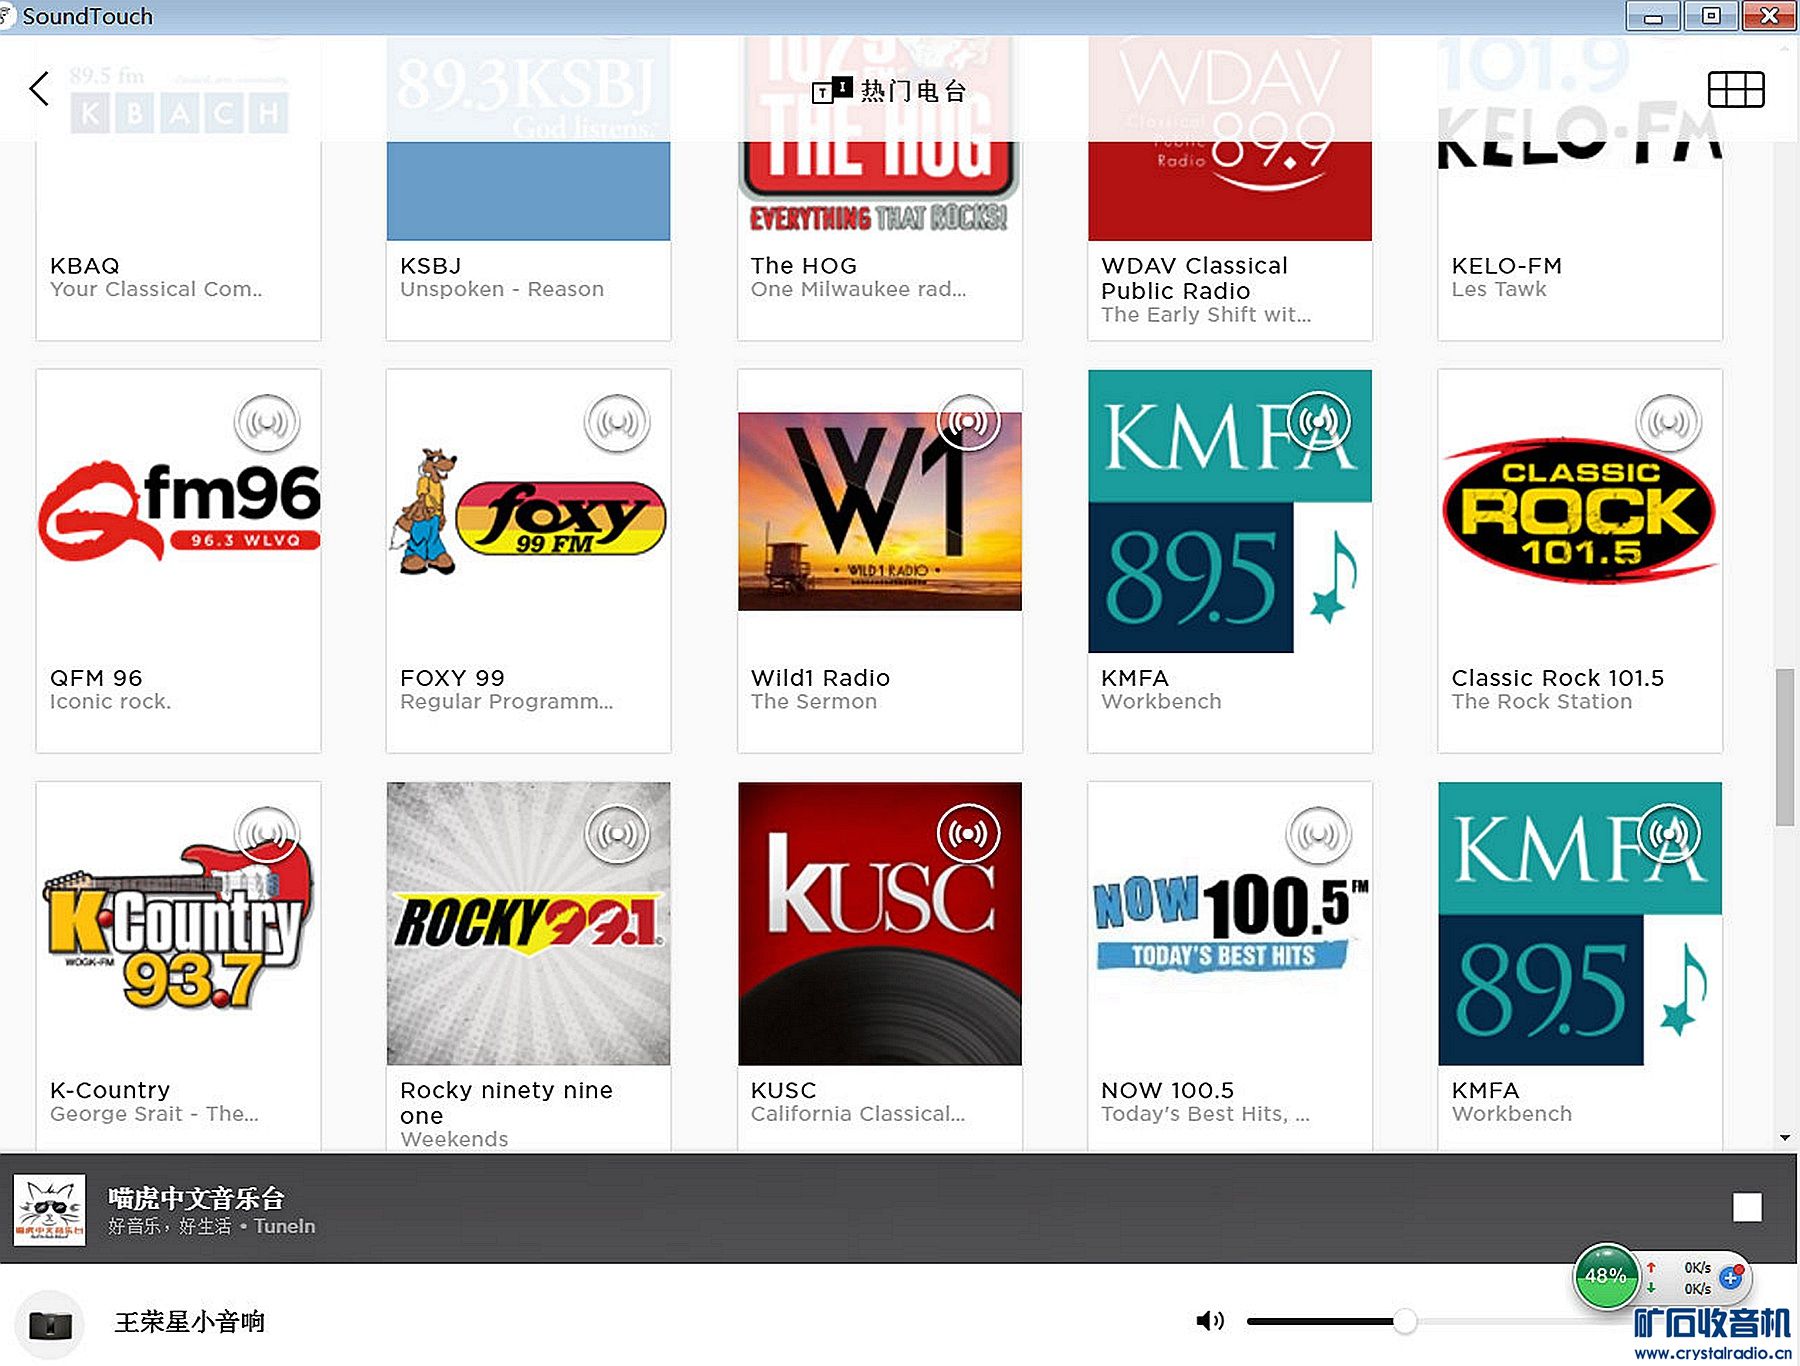Viewport: 1800px width, 1366px height.
Task: Click the green 48% monitor widget
Action: [1606, 1276]
